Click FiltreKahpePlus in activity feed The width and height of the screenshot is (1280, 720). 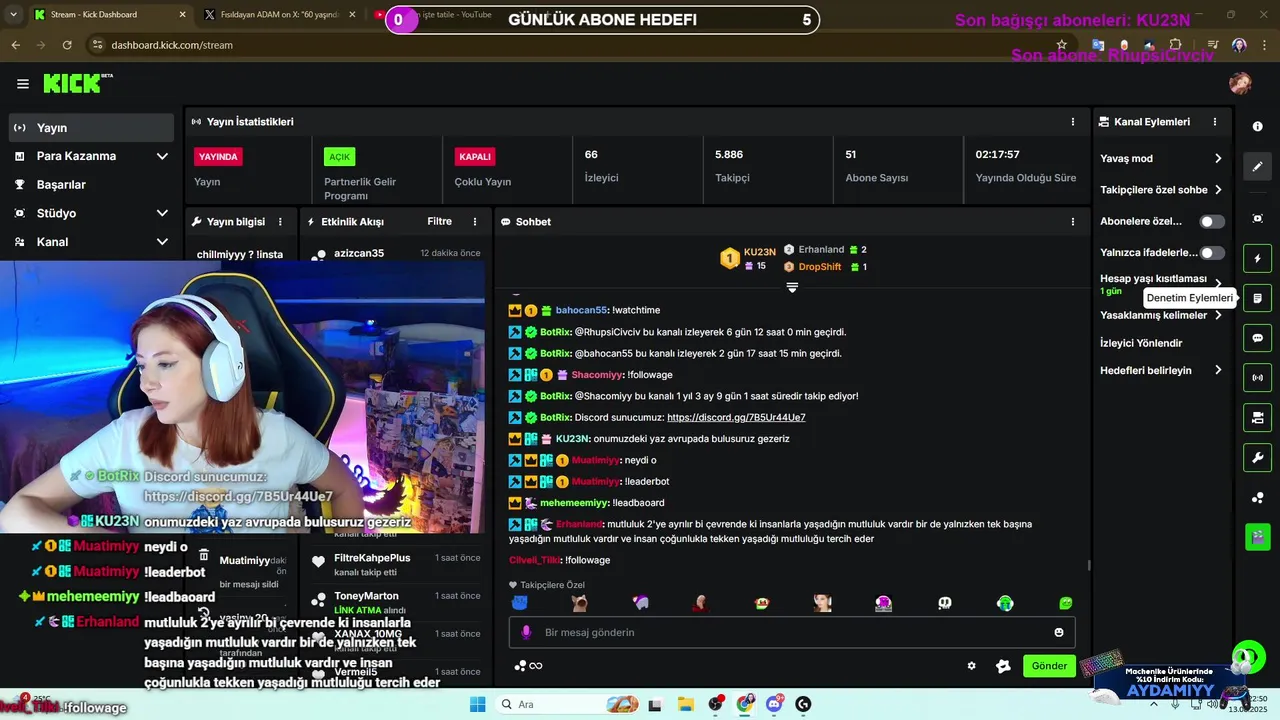[x=372, y=558]
